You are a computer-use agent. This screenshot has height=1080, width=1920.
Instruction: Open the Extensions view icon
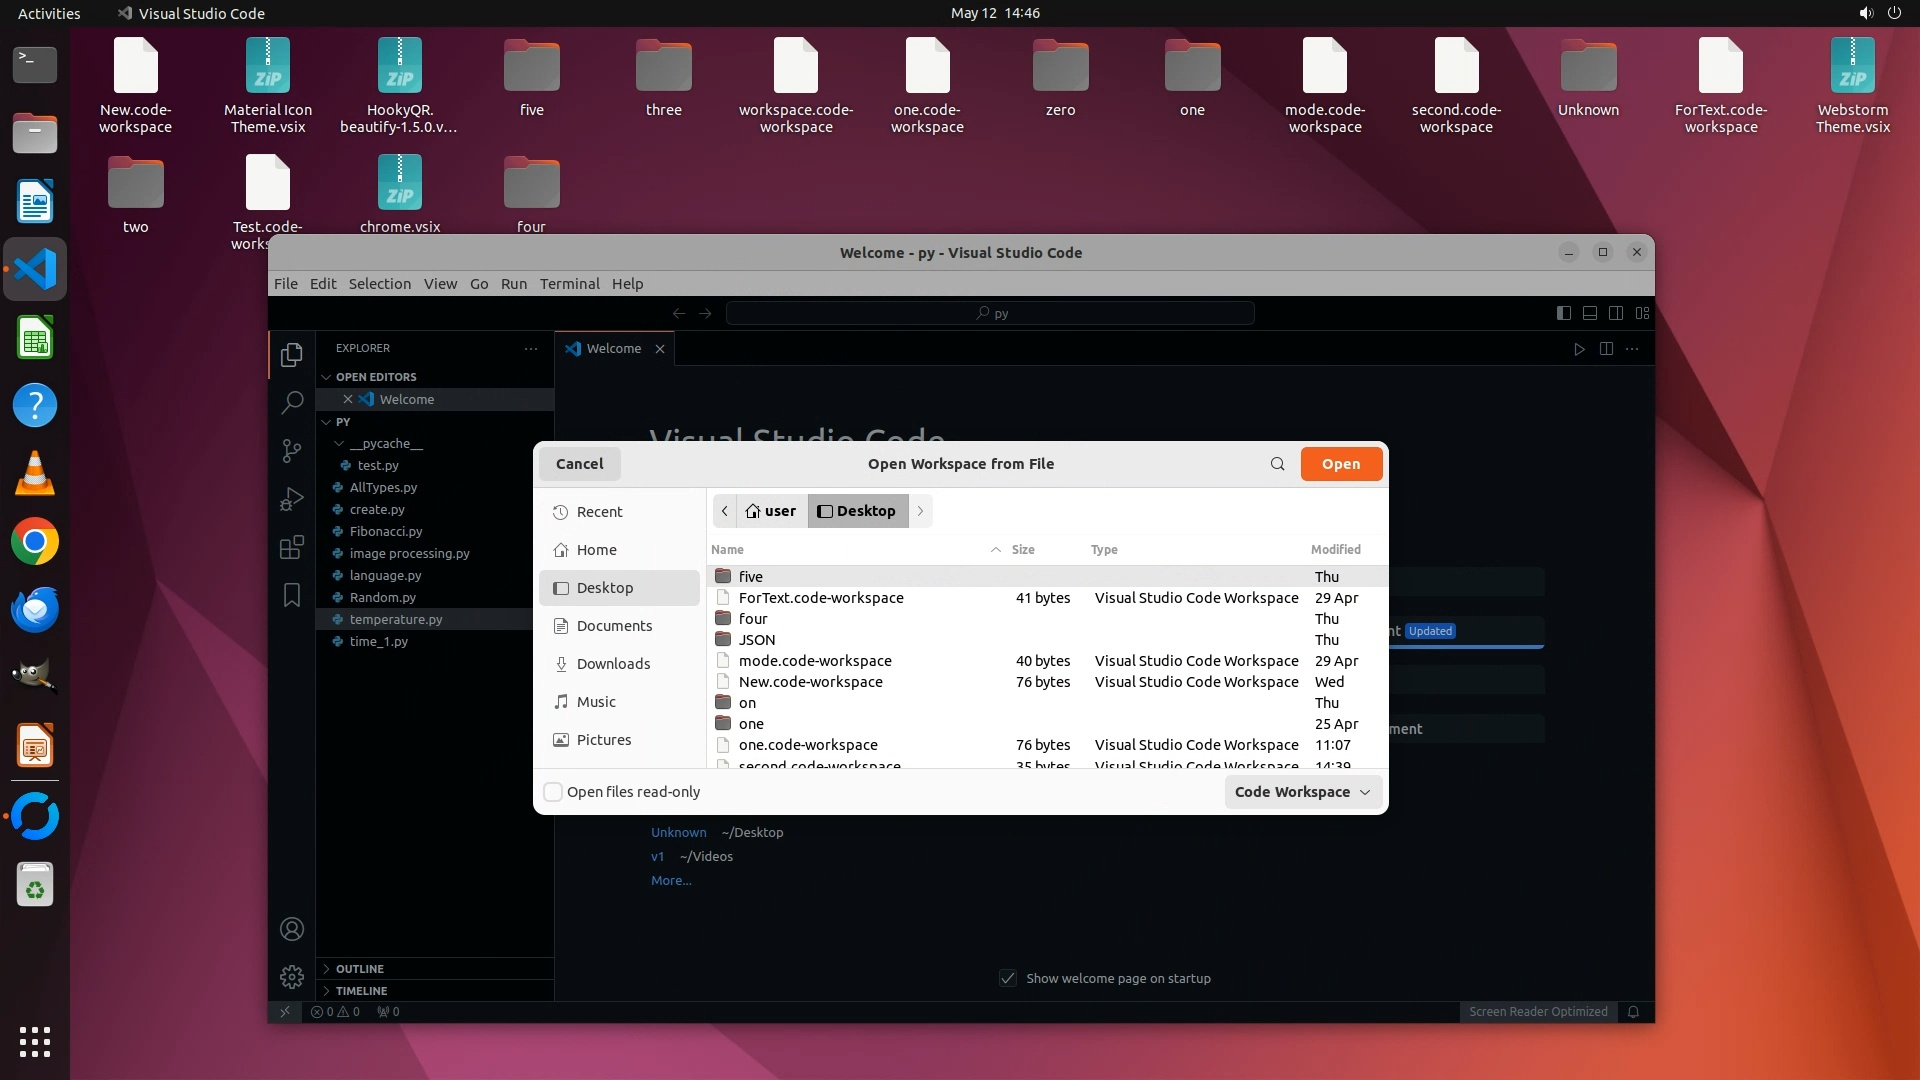pyautogui.click(x=291, y=547)
